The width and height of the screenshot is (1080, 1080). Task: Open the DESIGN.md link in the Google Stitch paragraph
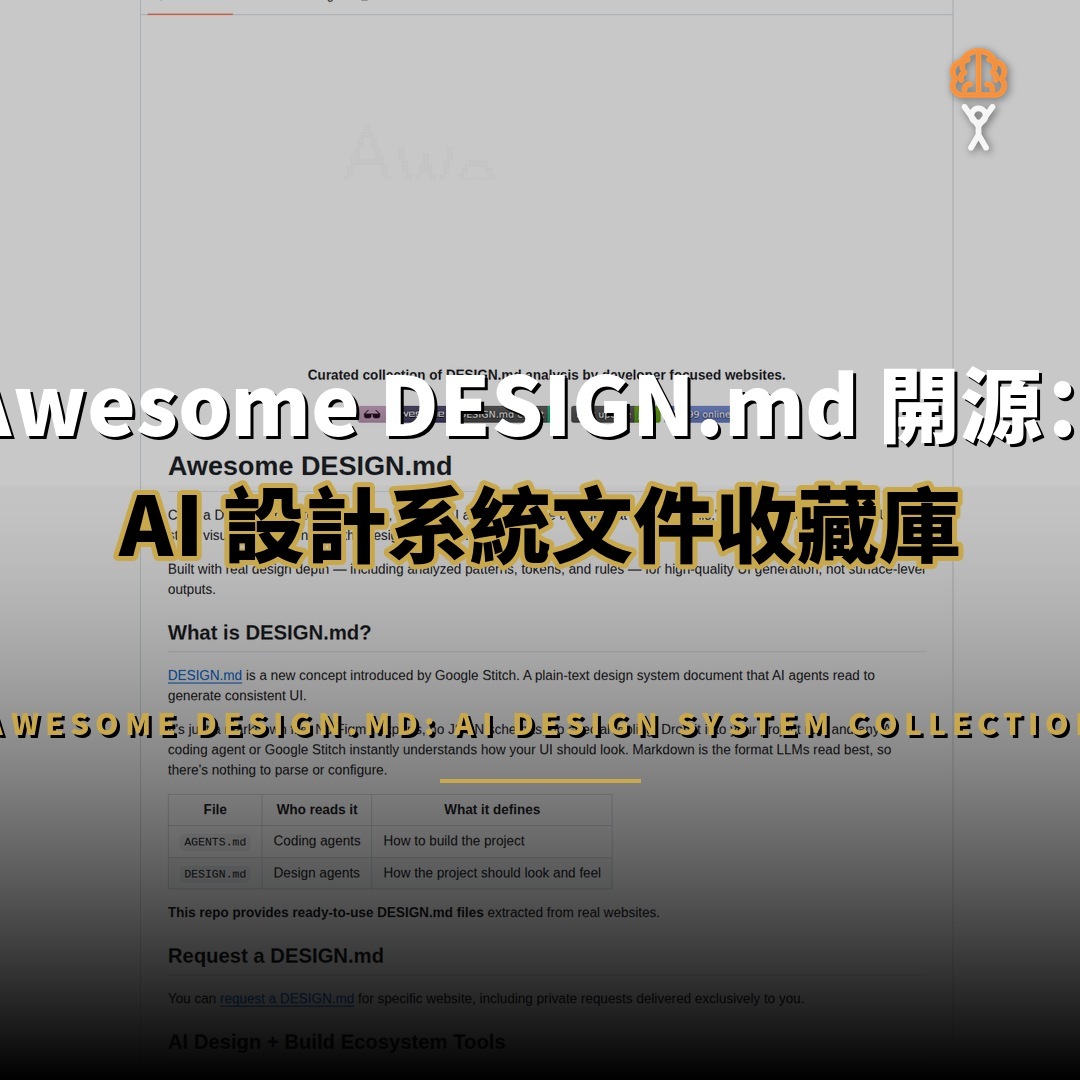click(205, 675)
